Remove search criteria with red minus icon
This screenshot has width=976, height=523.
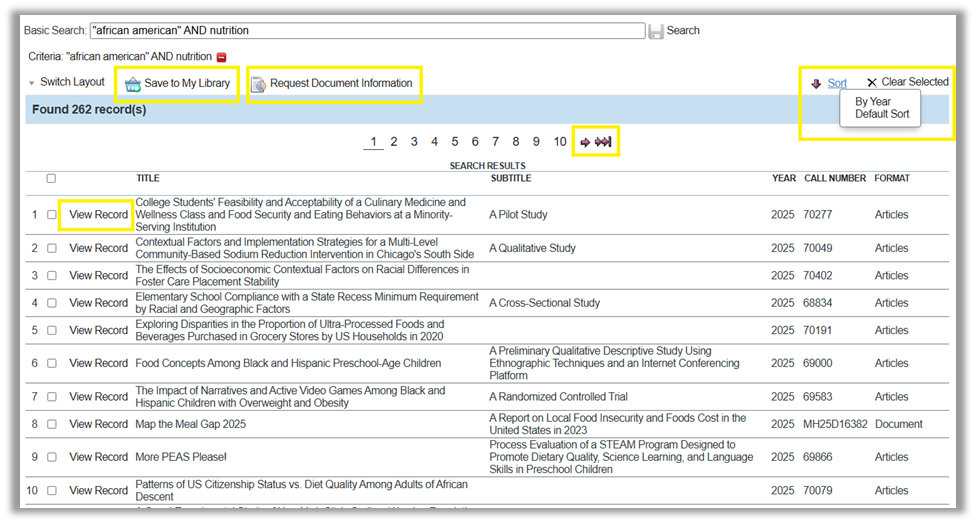click(221, 58)
